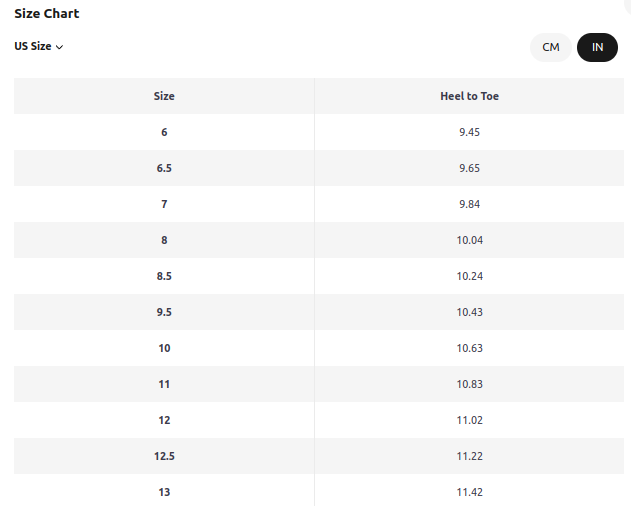Image resolution: width=631 pixels, height=506 pixels.
Task: Select the size 8.5 row
Action: [319, 276]
